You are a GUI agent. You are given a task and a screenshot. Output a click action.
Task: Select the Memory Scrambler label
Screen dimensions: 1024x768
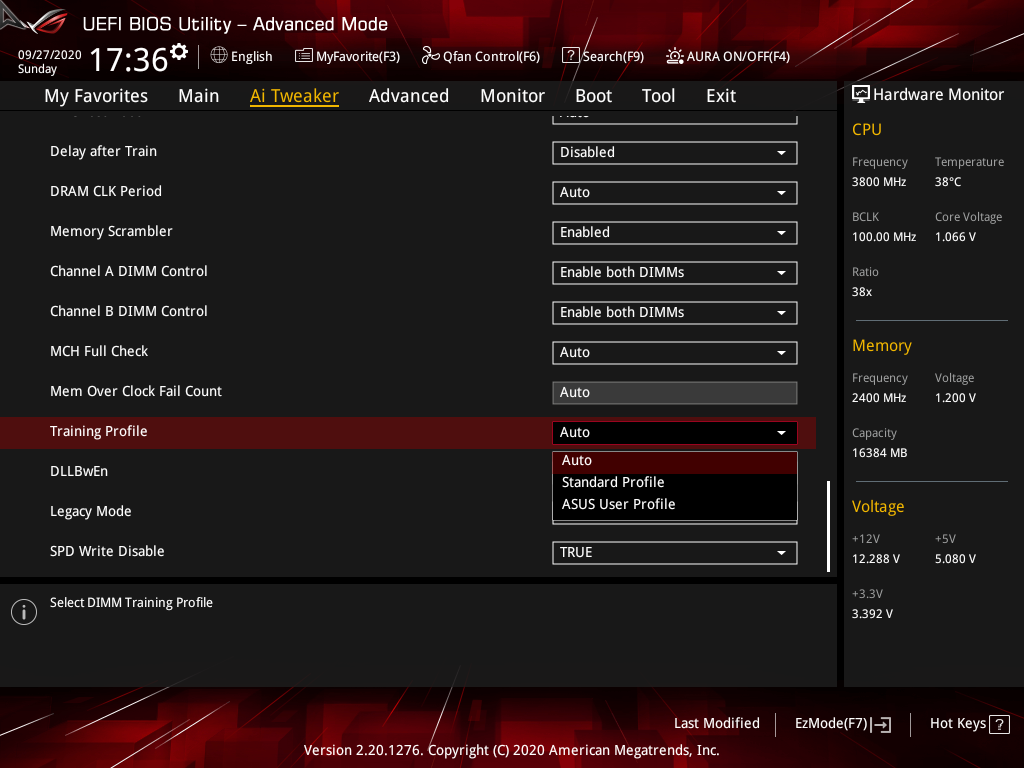coord(111,231)
